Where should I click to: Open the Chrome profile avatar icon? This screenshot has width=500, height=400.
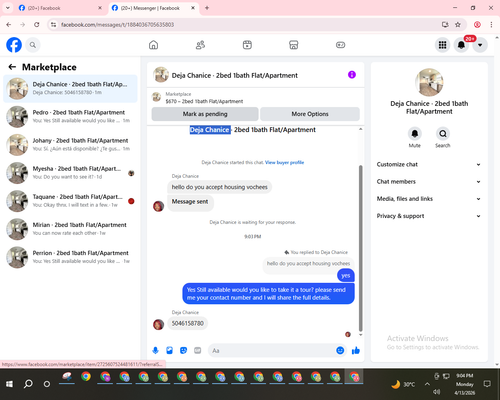click(477, 24)
